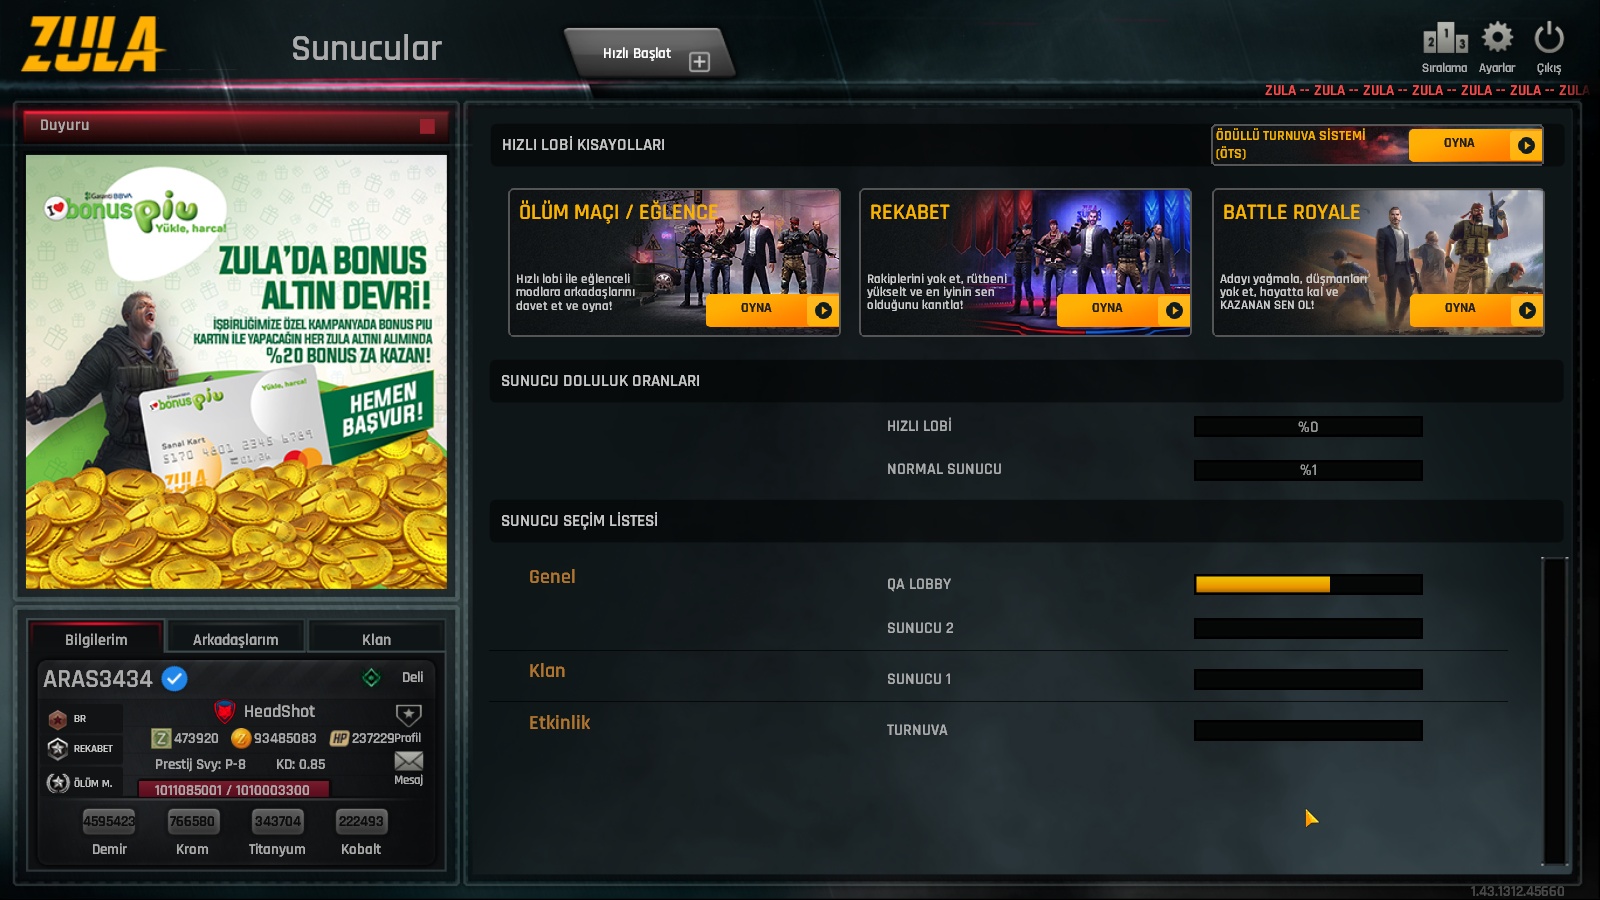
Task: Open the Mesaj envelope icon
Action: coord(408,762)
